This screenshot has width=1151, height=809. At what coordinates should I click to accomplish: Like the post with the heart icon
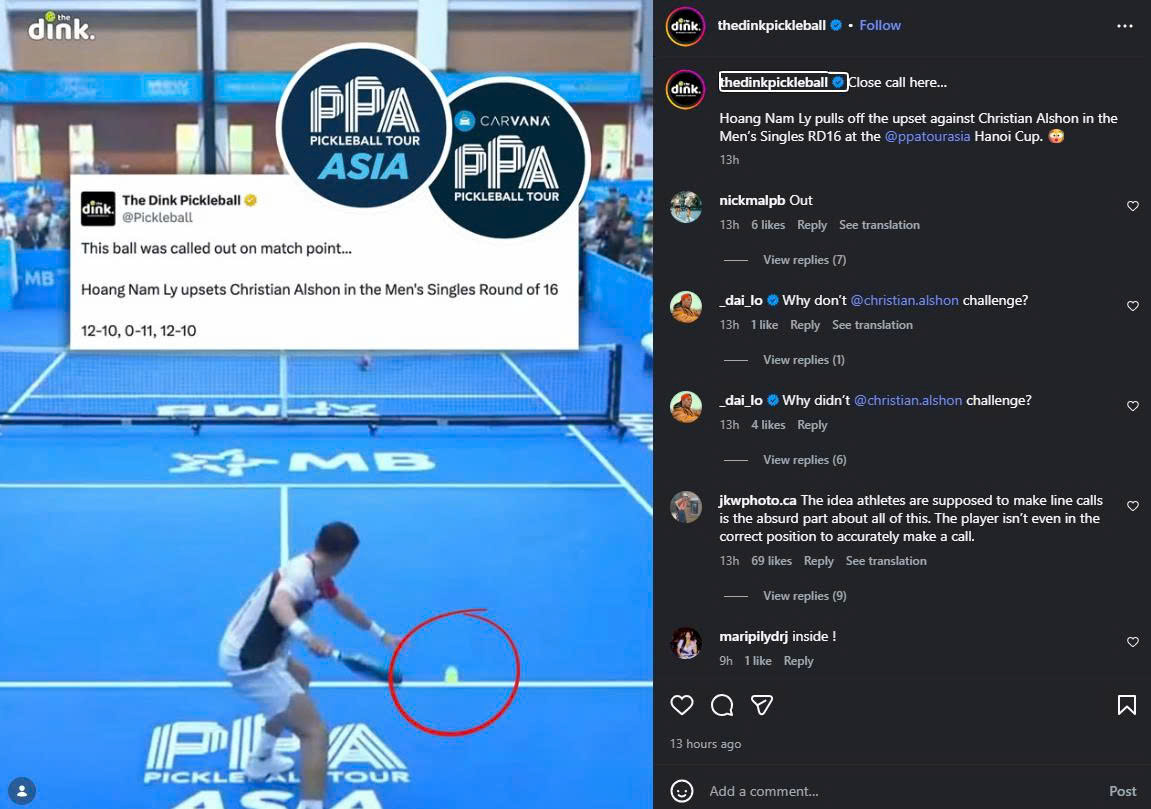click(681, 705)
